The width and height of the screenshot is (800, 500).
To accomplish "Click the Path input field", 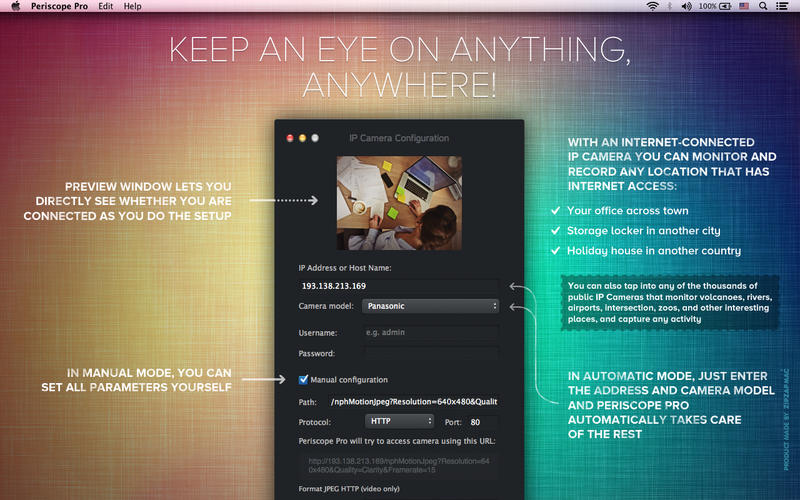I will 413,402.
